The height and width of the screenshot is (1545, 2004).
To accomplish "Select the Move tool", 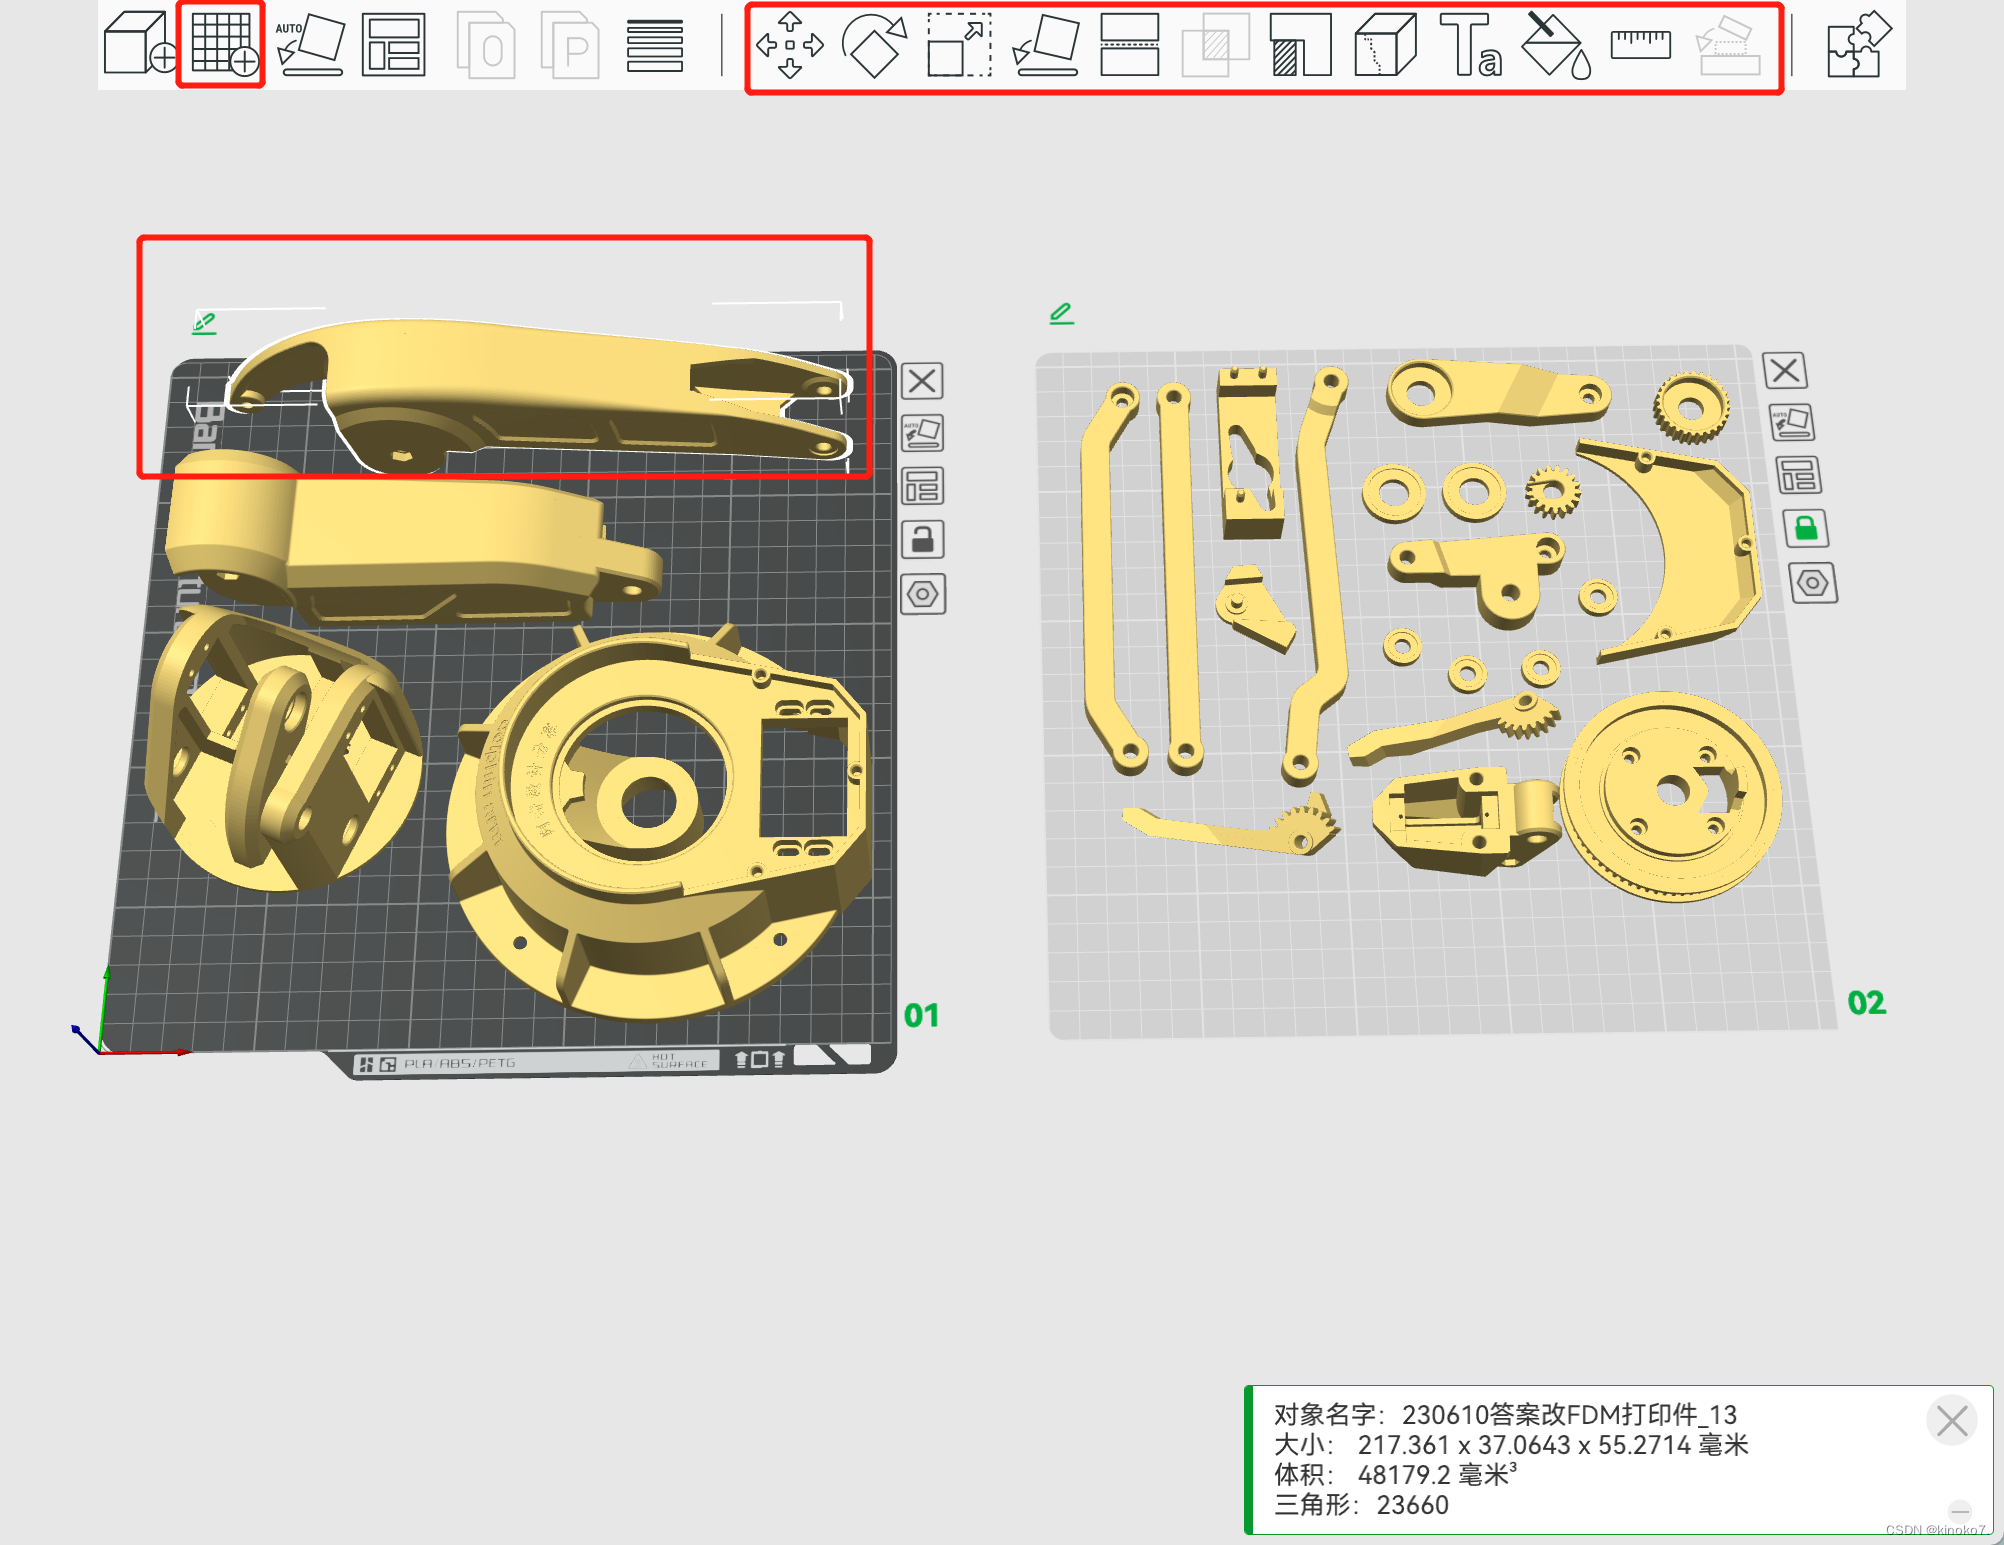I will [x=790, y=45].
